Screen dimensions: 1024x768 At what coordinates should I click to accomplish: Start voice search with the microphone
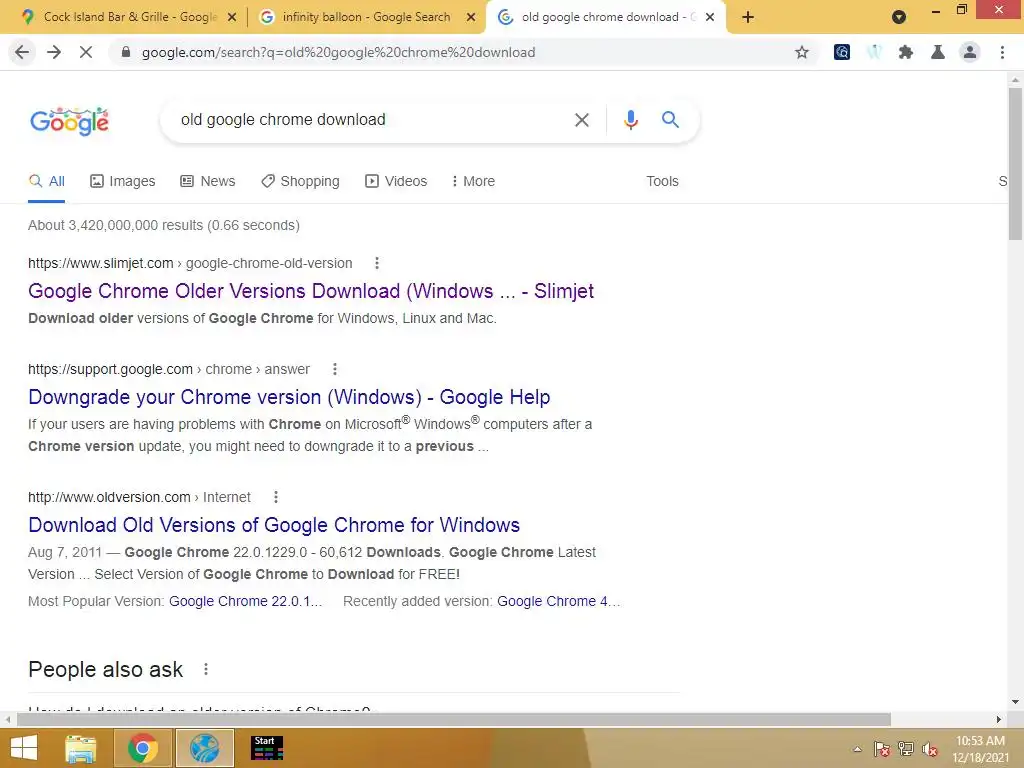[x=630, y=120]
